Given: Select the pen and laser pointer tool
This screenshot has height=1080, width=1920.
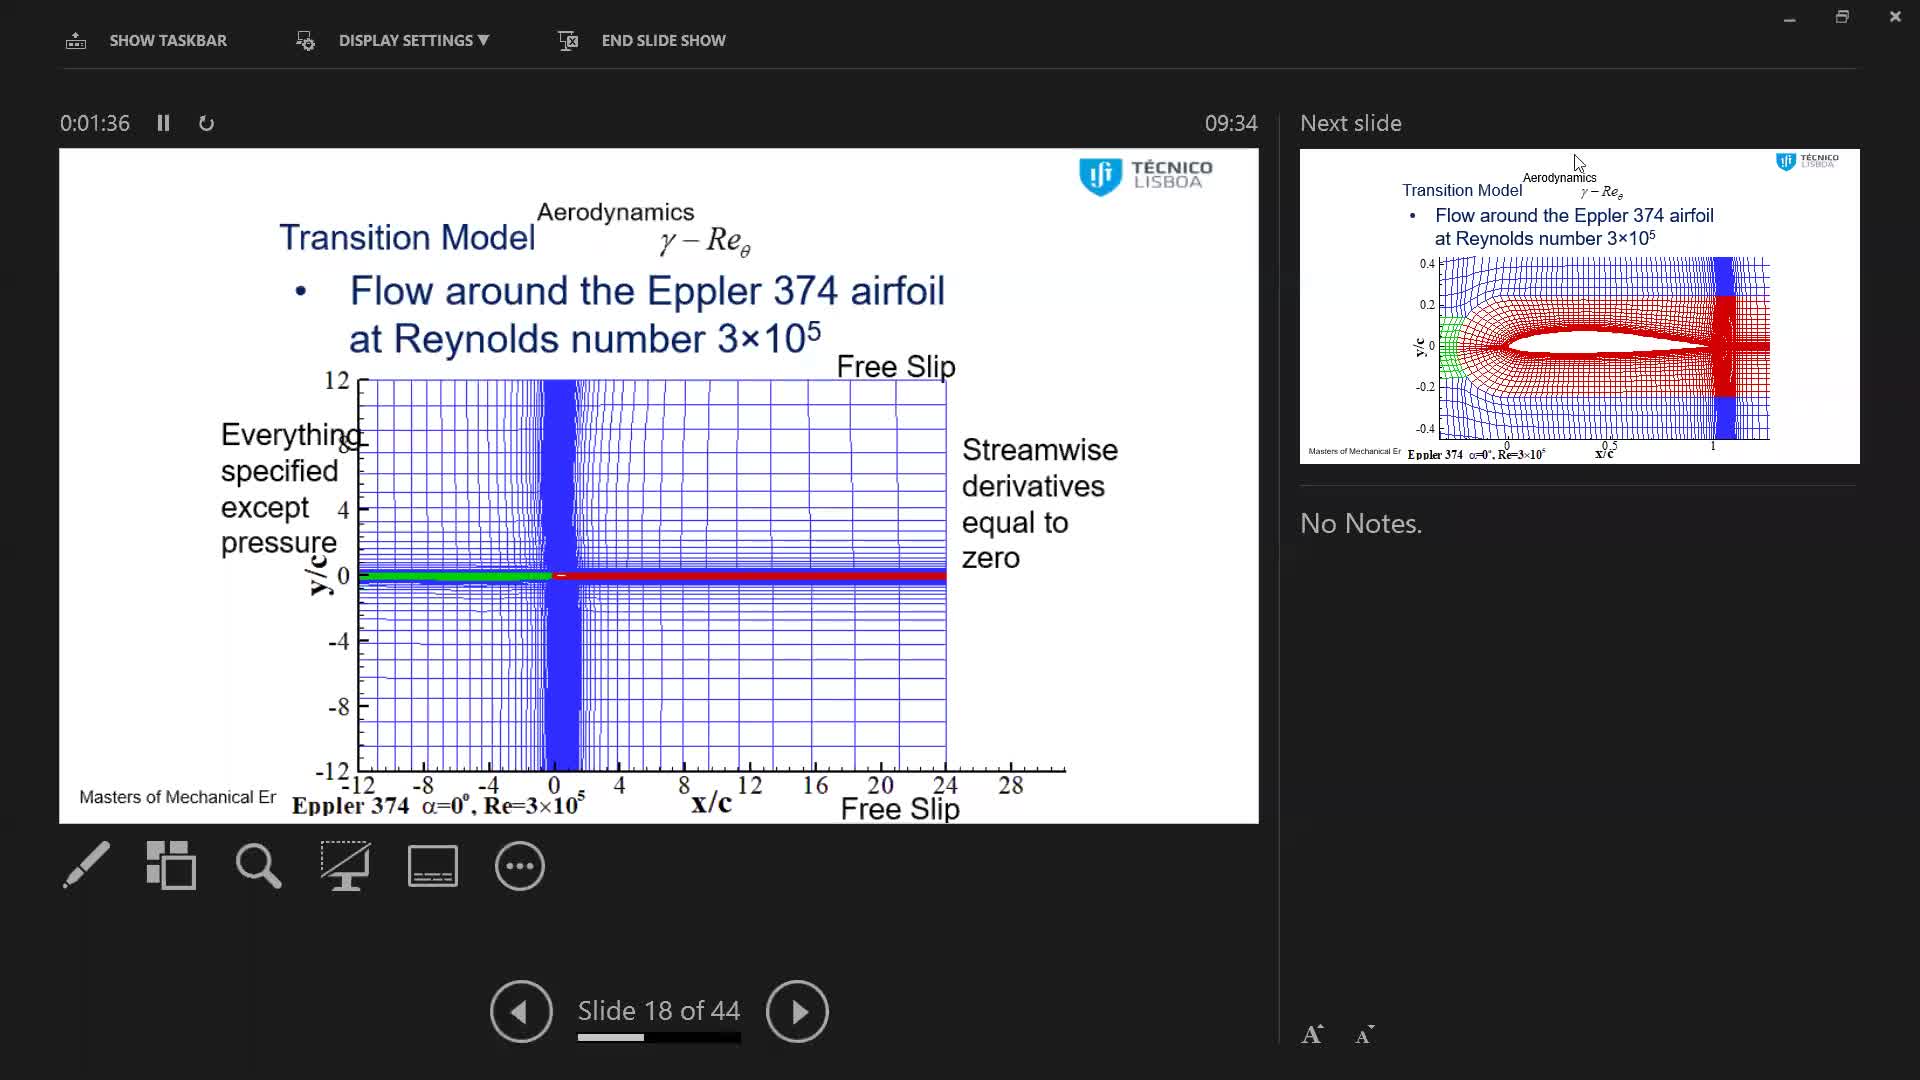Looking at the screenshot, I should pos(86,865).
